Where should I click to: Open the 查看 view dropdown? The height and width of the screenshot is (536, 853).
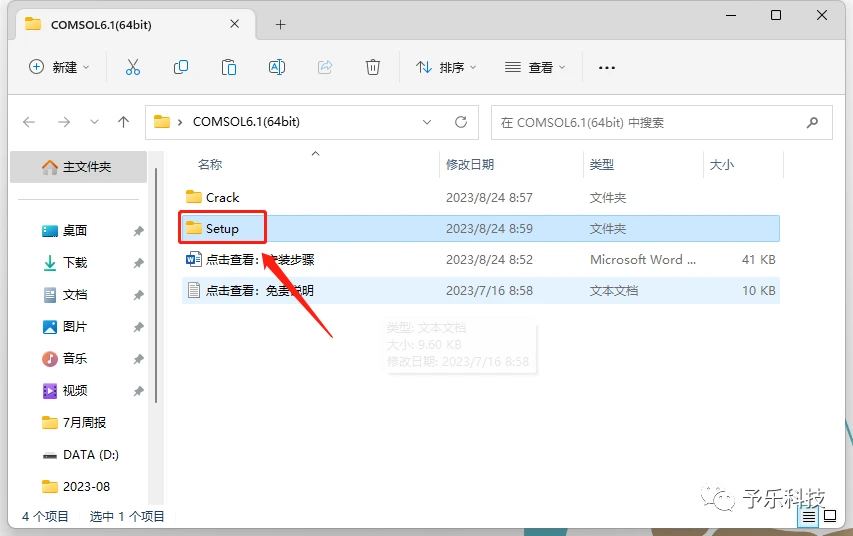(535, 67)
